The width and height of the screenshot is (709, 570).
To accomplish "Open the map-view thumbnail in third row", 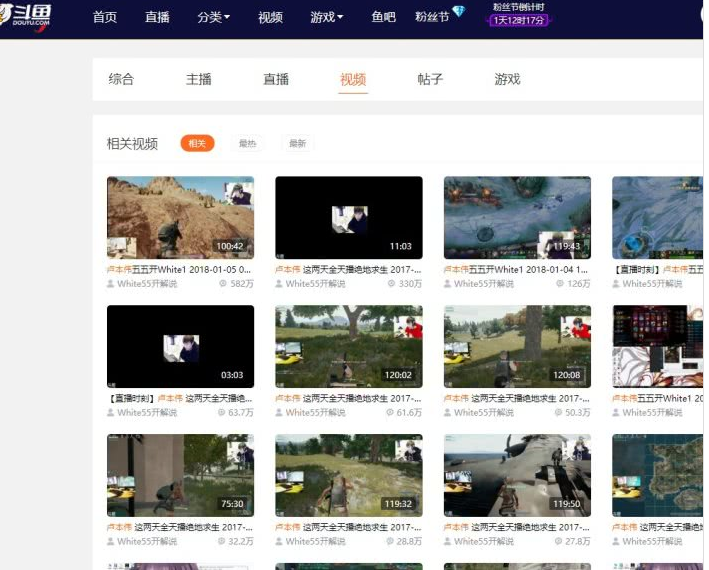I will pyautogui.click(x=658, y=475).
